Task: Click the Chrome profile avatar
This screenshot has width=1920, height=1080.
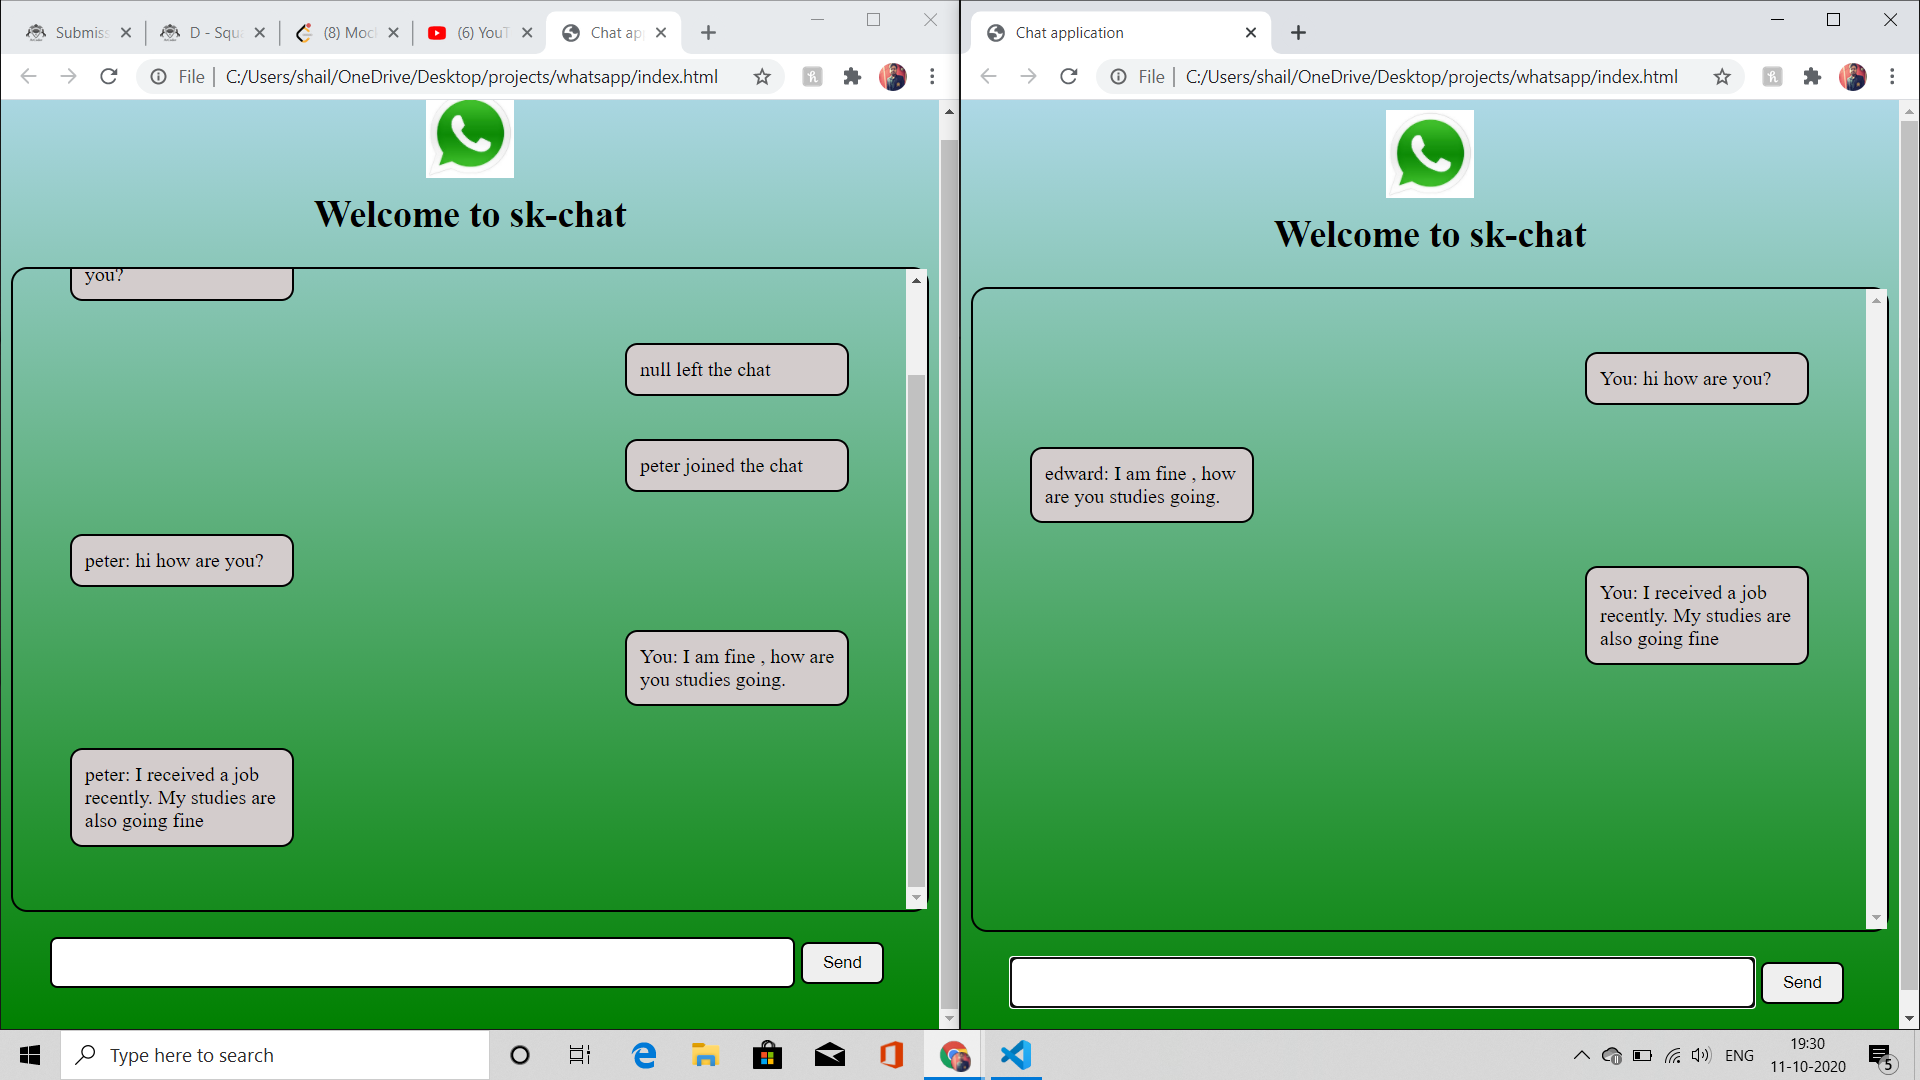Action: tap(892, 76)
